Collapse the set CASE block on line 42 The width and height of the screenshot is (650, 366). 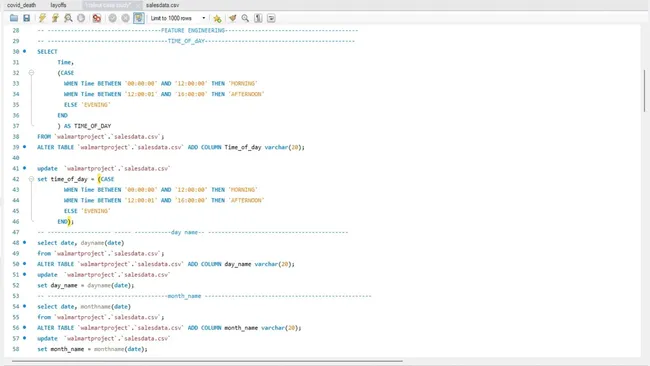click(31, 179)
